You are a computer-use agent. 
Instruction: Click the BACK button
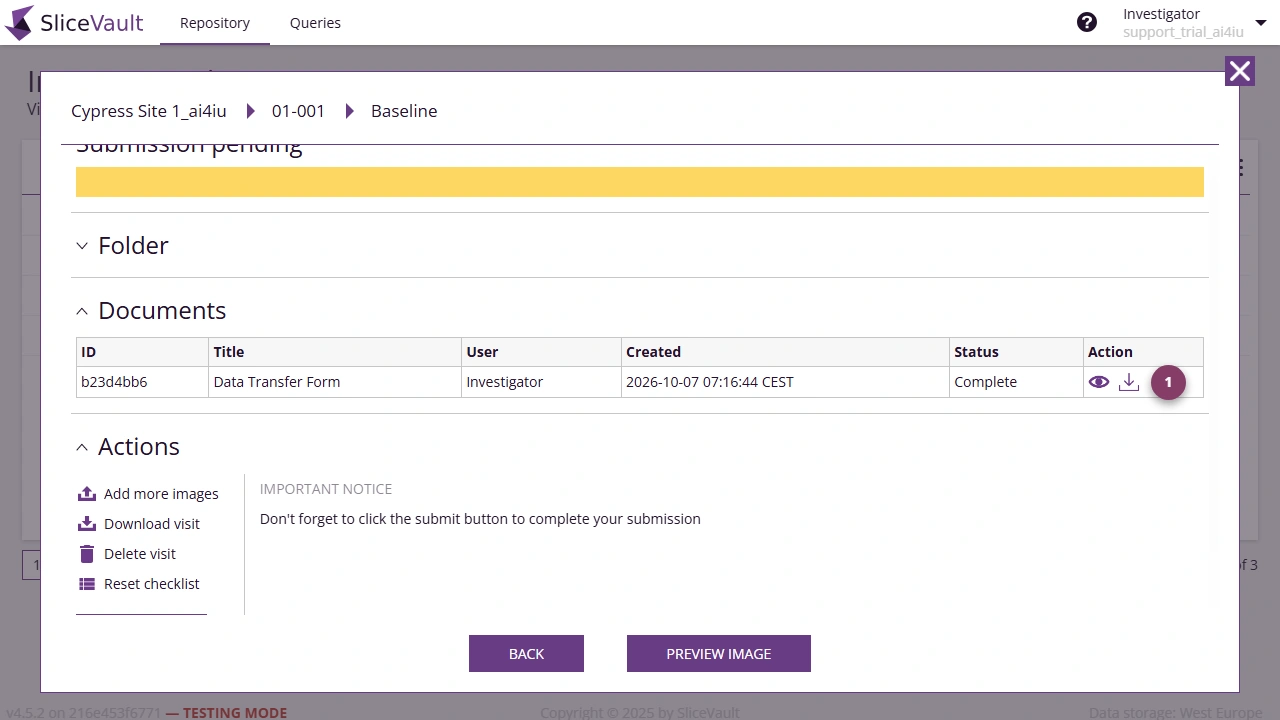[526, 654]
